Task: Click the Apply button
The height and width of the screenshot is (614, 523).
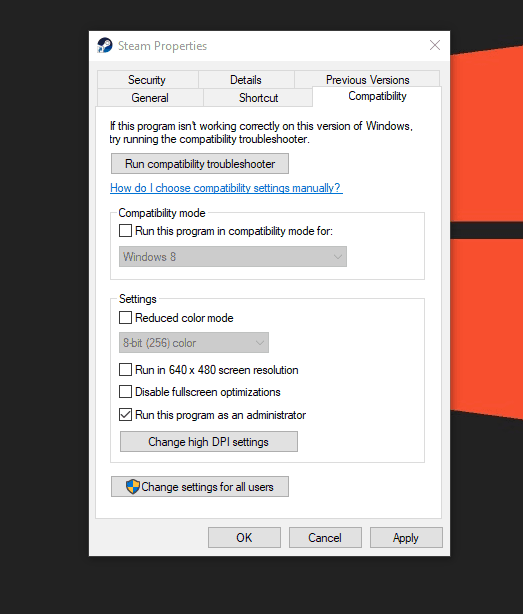Action: pyautogui.click(x=406, y=538)
